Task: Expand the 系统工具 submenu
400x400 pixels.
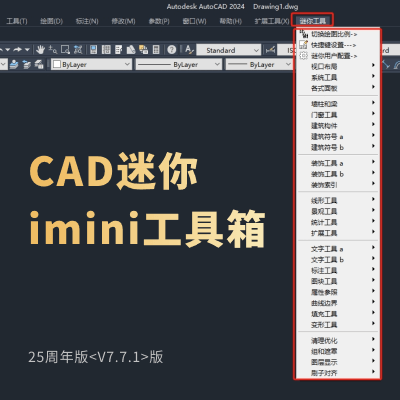Action: coord(337,77)
